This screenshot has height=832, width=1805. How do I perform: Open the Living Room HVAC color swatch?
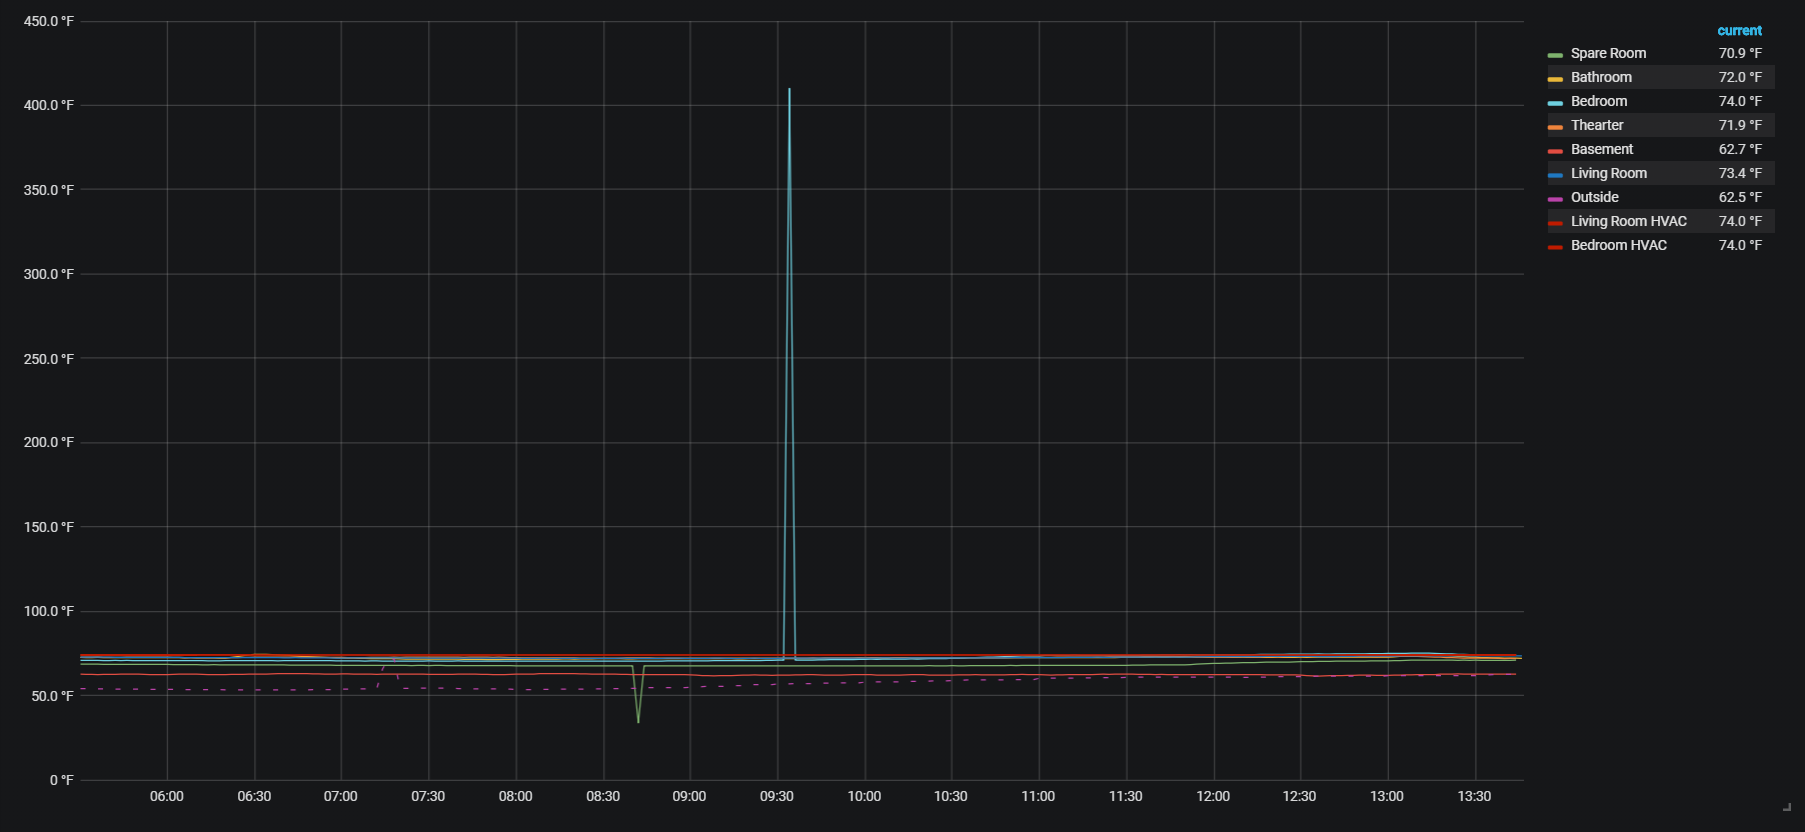click(1554, 223)
